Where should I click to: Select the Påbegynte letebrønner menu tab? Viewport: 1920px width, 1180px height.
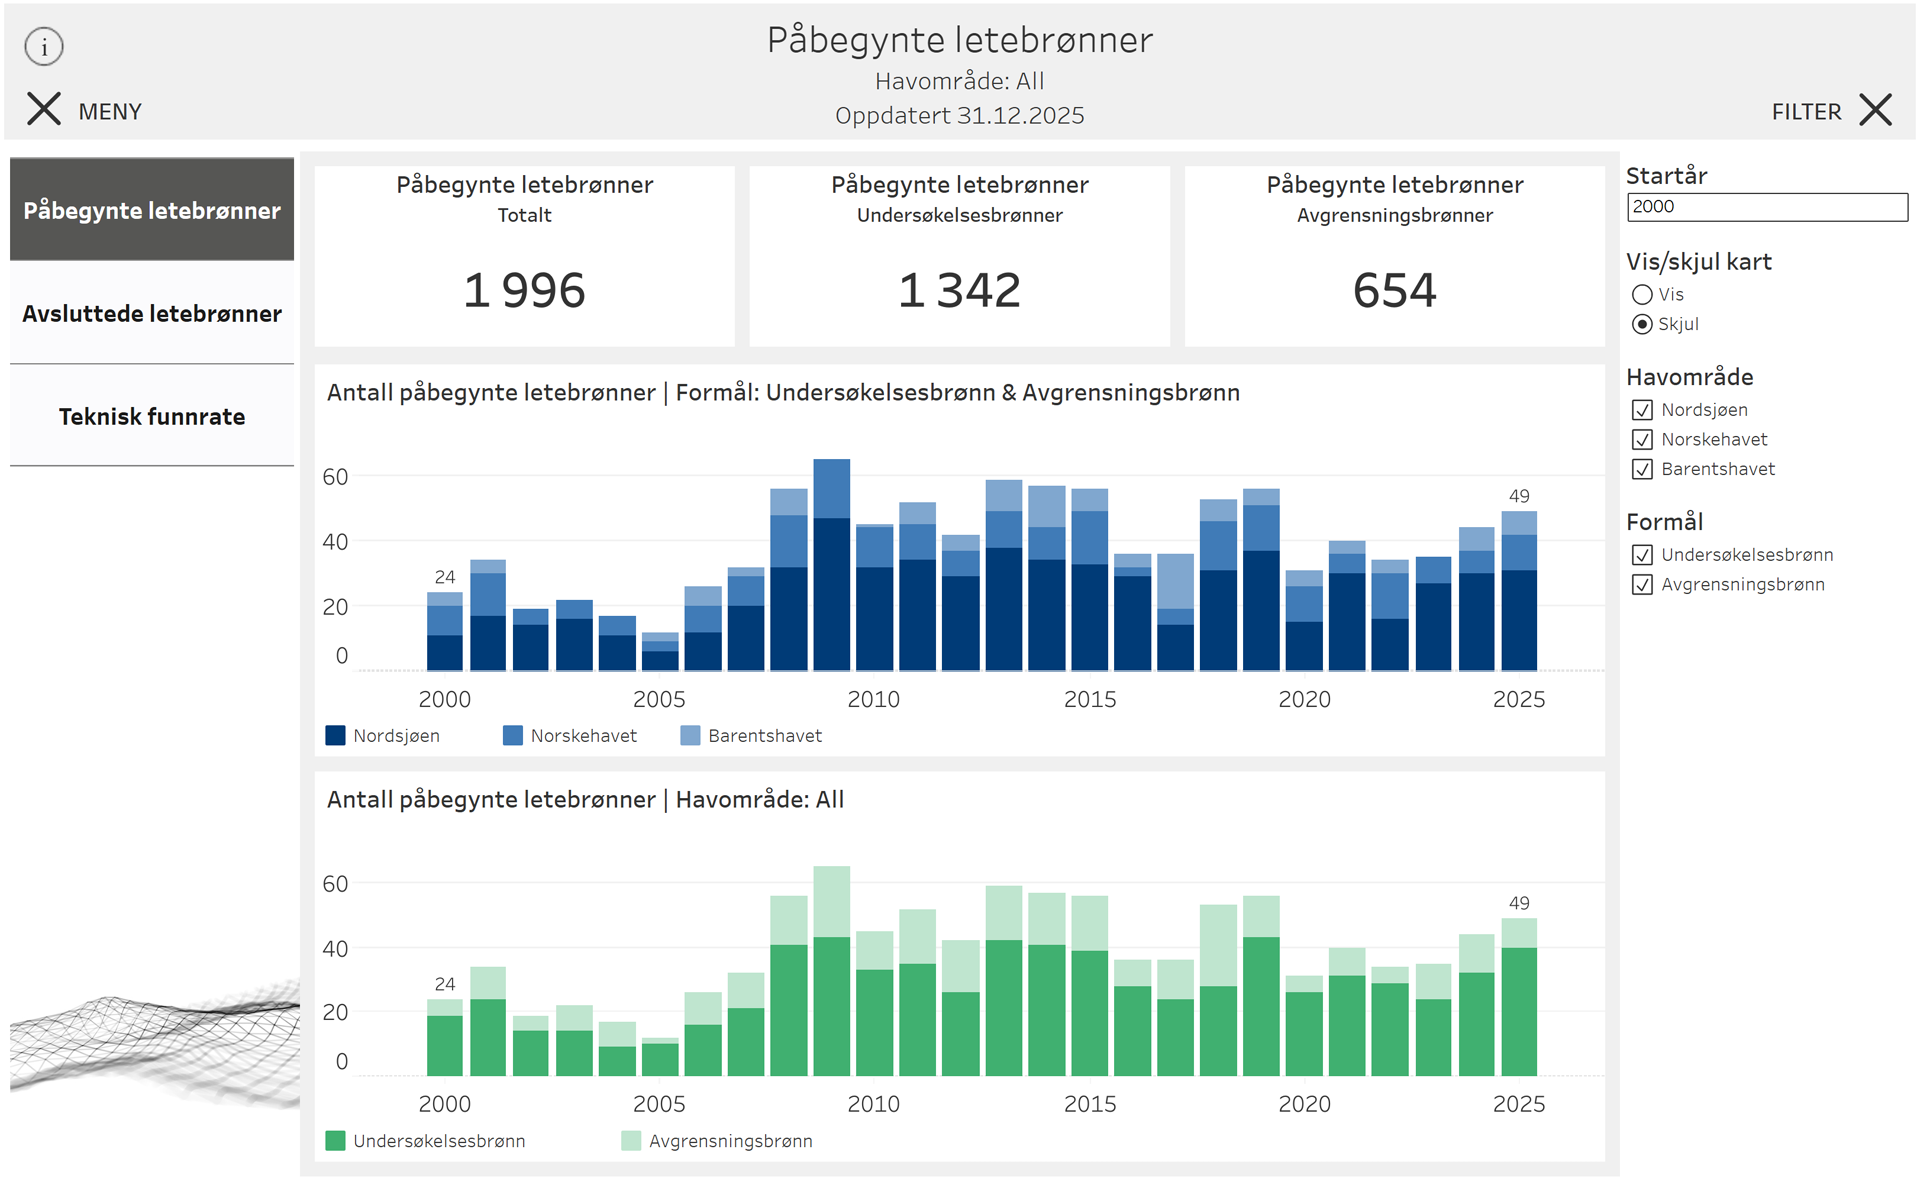pyautogui.click(x=152, y=210)
